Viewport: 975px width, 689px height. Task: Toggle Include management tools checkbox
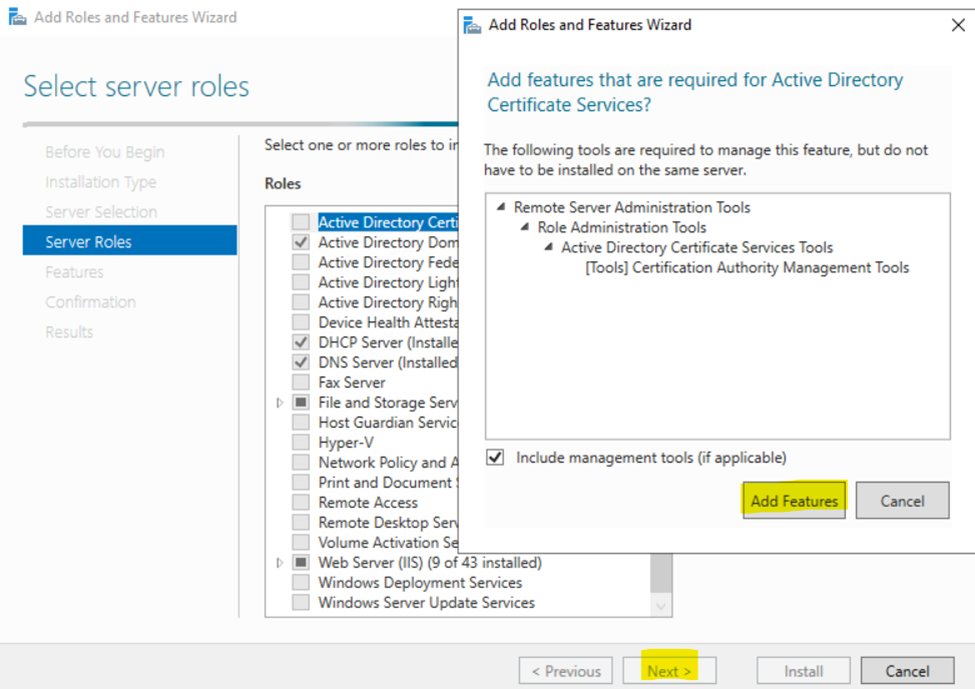coord(495,458)
